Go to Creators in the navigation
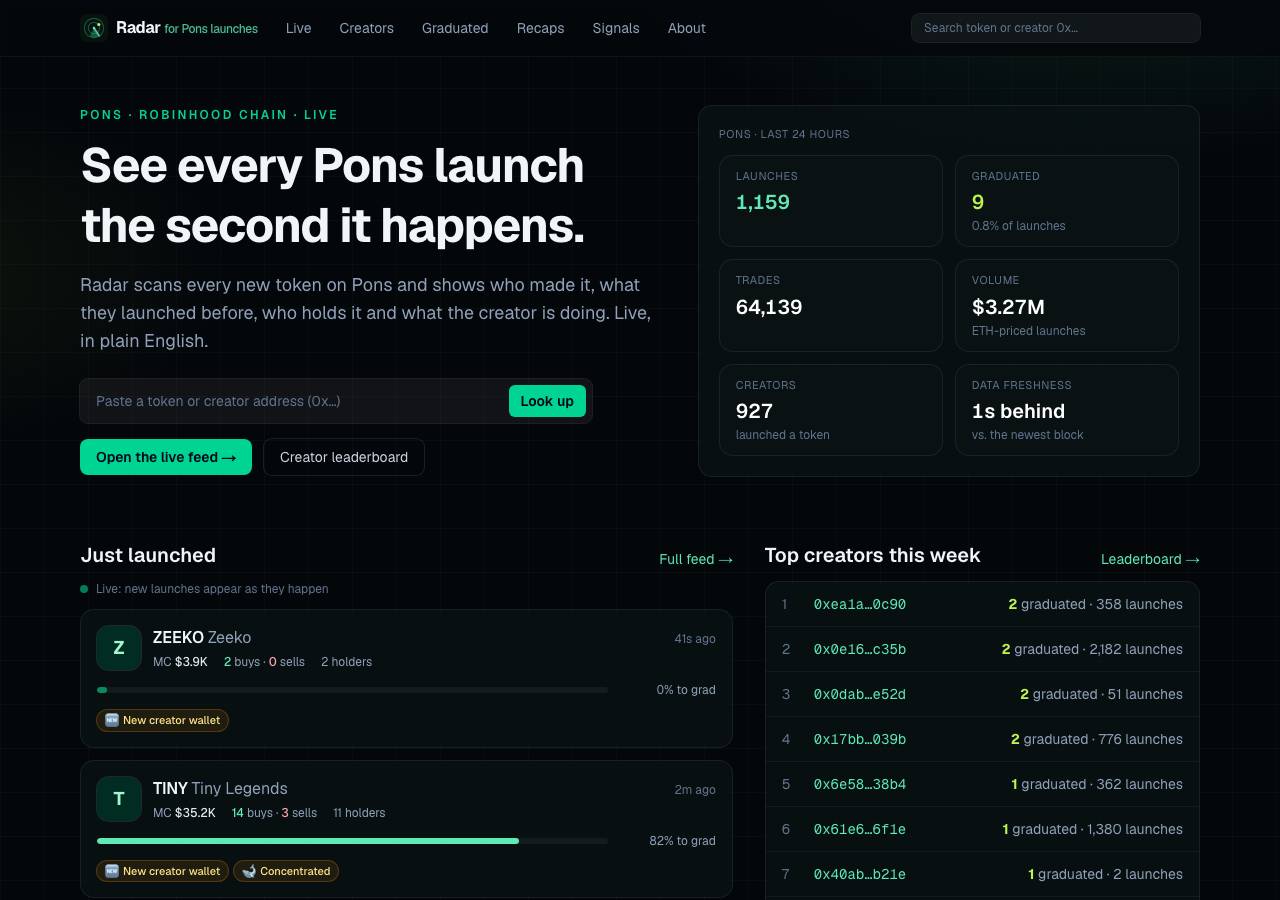The height and width of the screenshot is (900, 1280). (366, 28)
